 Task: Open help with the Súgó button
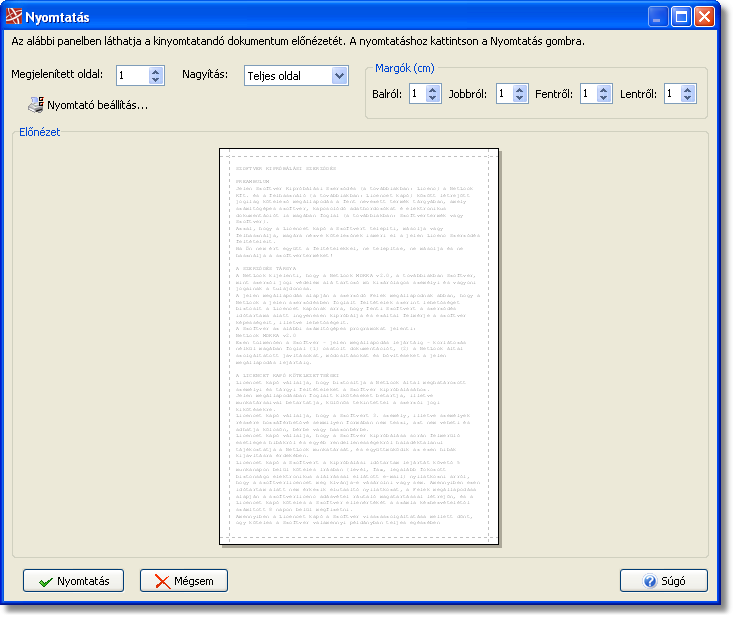click(x=664, y=581)
